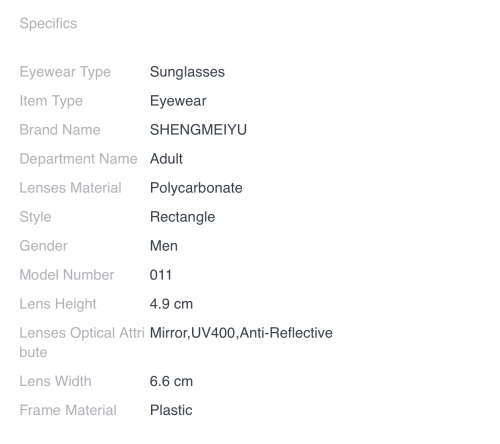Select the SHENGMEIYU brand name text

coord(198,130)
